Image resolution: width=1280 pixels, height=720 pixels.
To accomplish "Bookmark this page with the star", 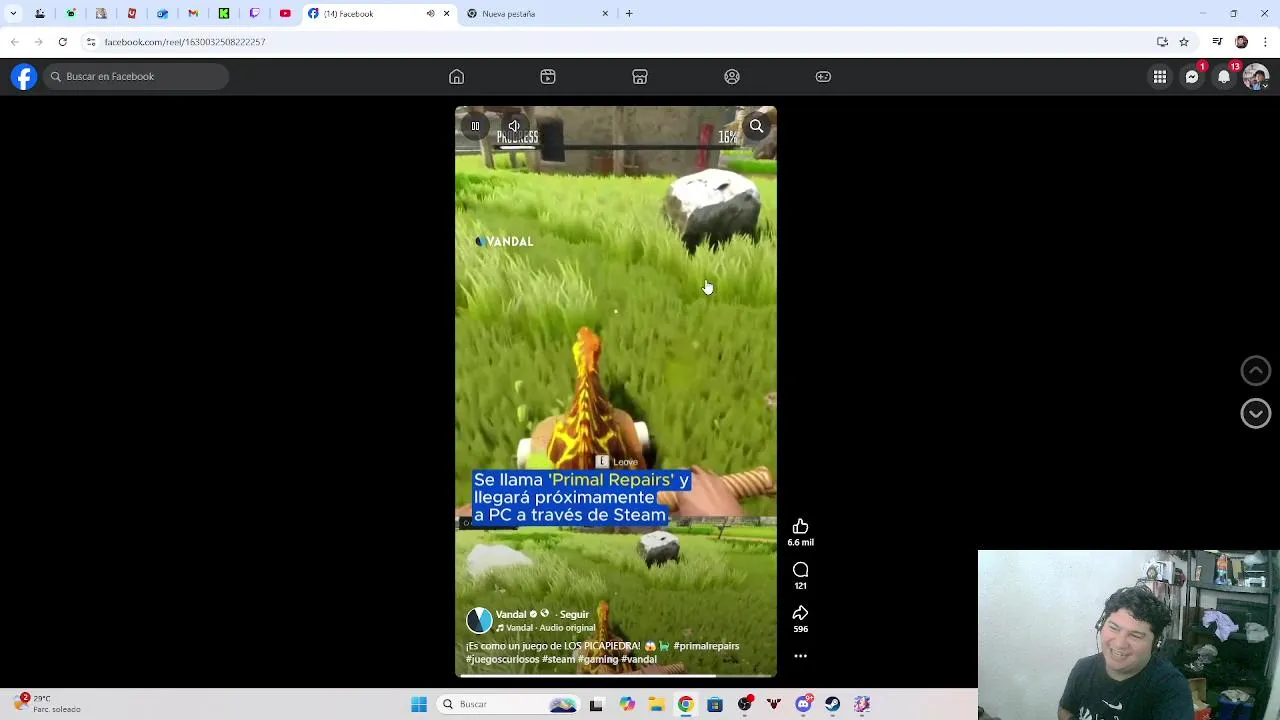I will pyautogui.click(x=1184, y=42).
